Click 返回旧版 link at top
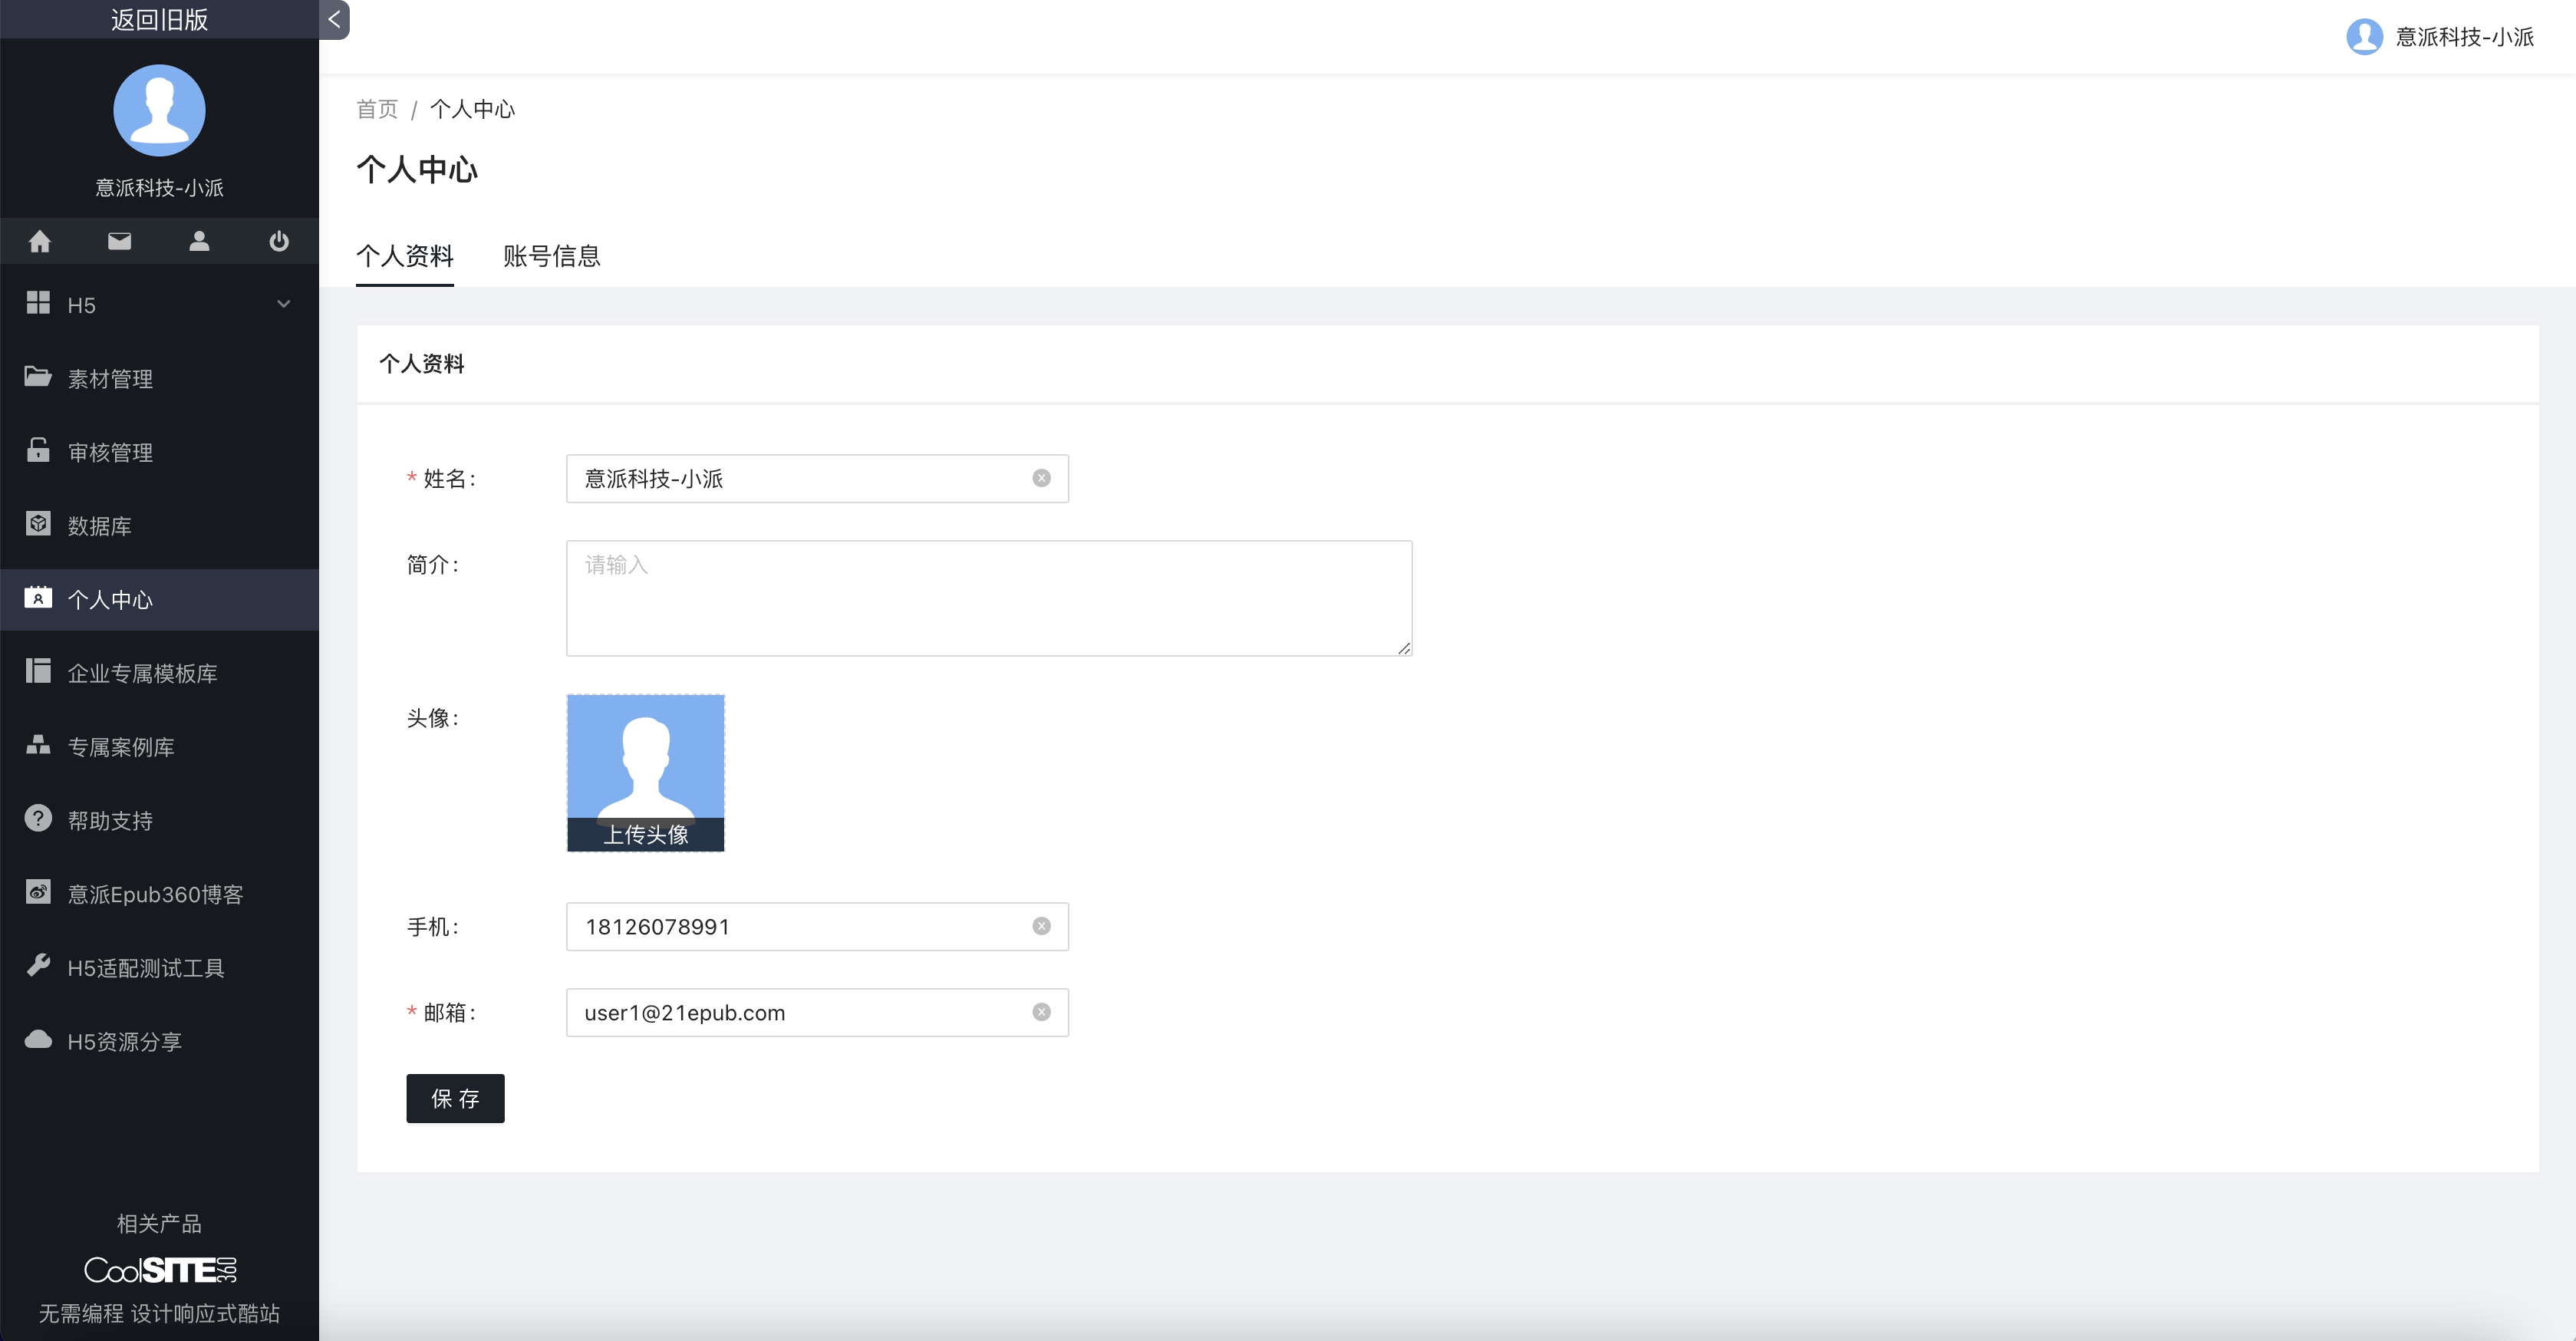 159,19
